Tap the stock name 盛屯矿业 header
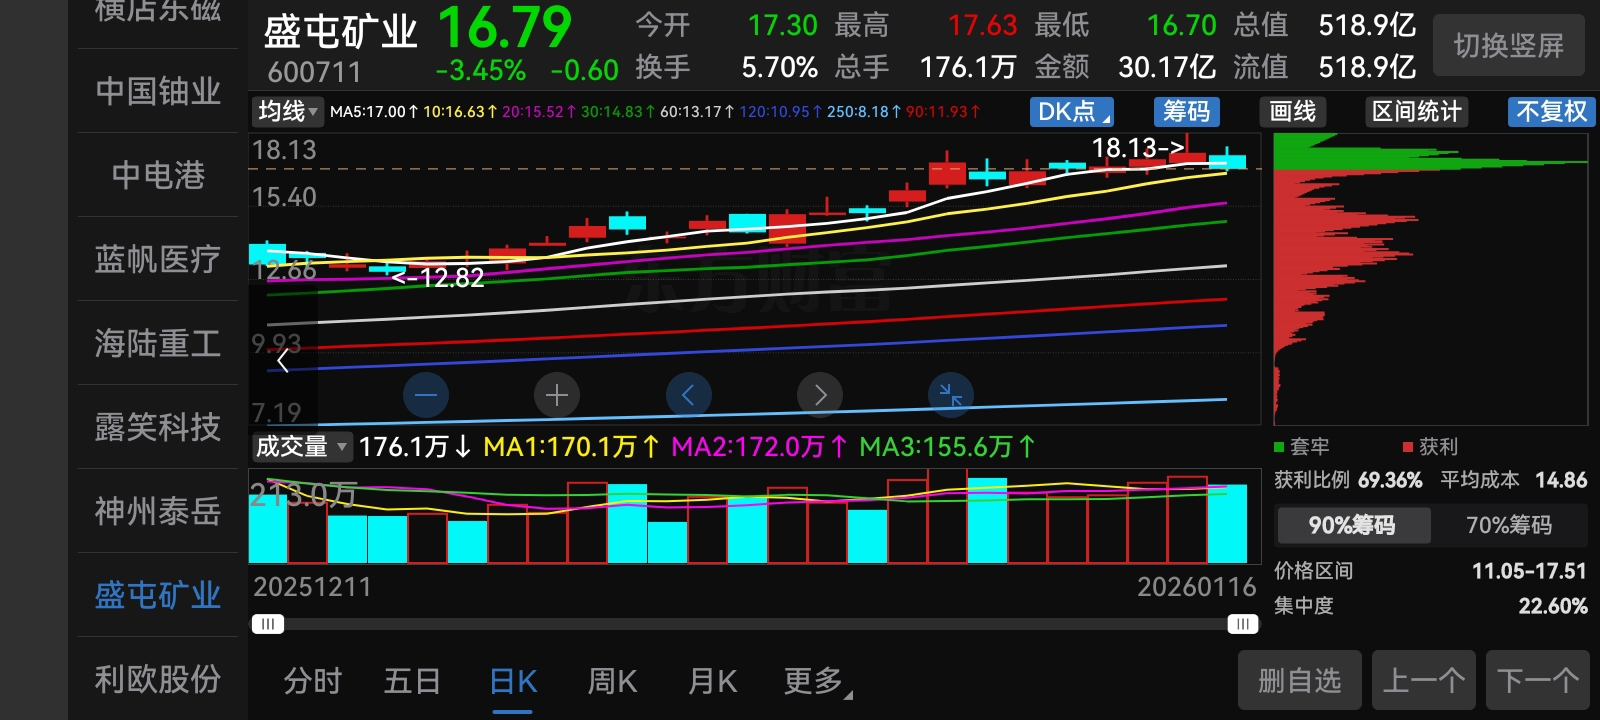This screenshot has width=1600, height=720. pos(340,32)
